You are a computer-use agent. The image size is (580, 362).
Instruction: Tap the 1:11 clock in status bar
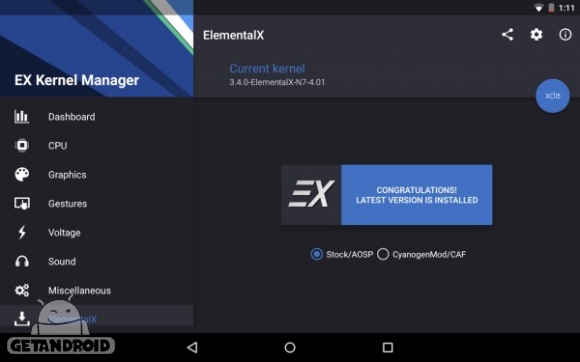[x=566, y=8]
